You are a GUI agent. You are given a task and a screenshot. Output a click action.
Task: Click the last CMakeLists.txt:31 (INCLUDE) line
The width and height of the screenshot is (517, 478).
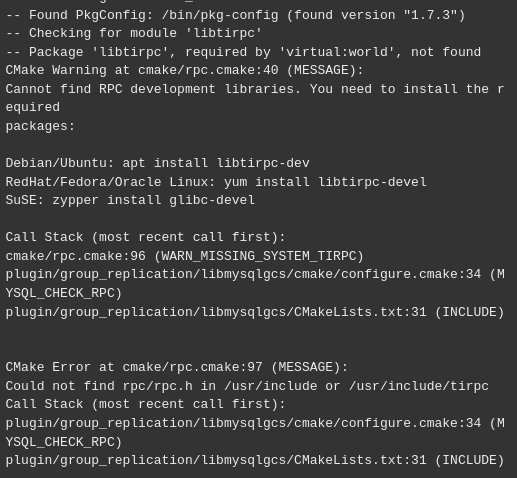tap(255, 460)
